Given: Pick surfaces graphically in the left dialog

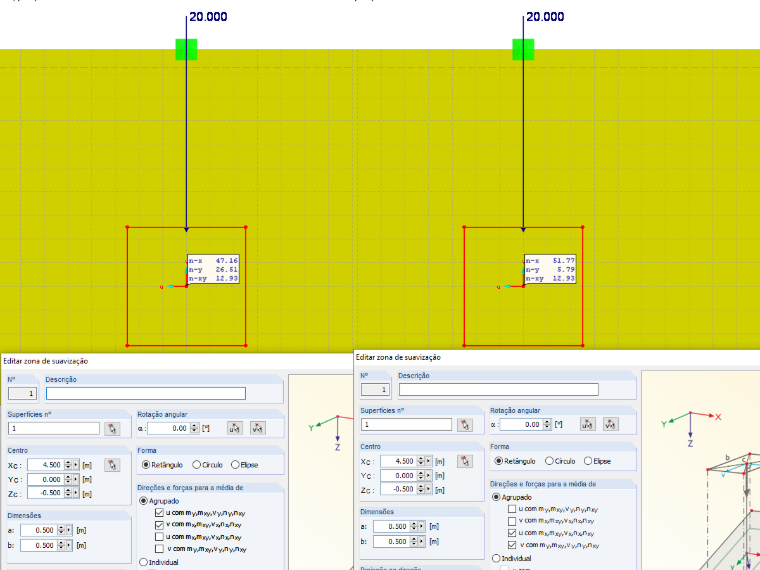Looking at the screenshot, I should point(112,428).
